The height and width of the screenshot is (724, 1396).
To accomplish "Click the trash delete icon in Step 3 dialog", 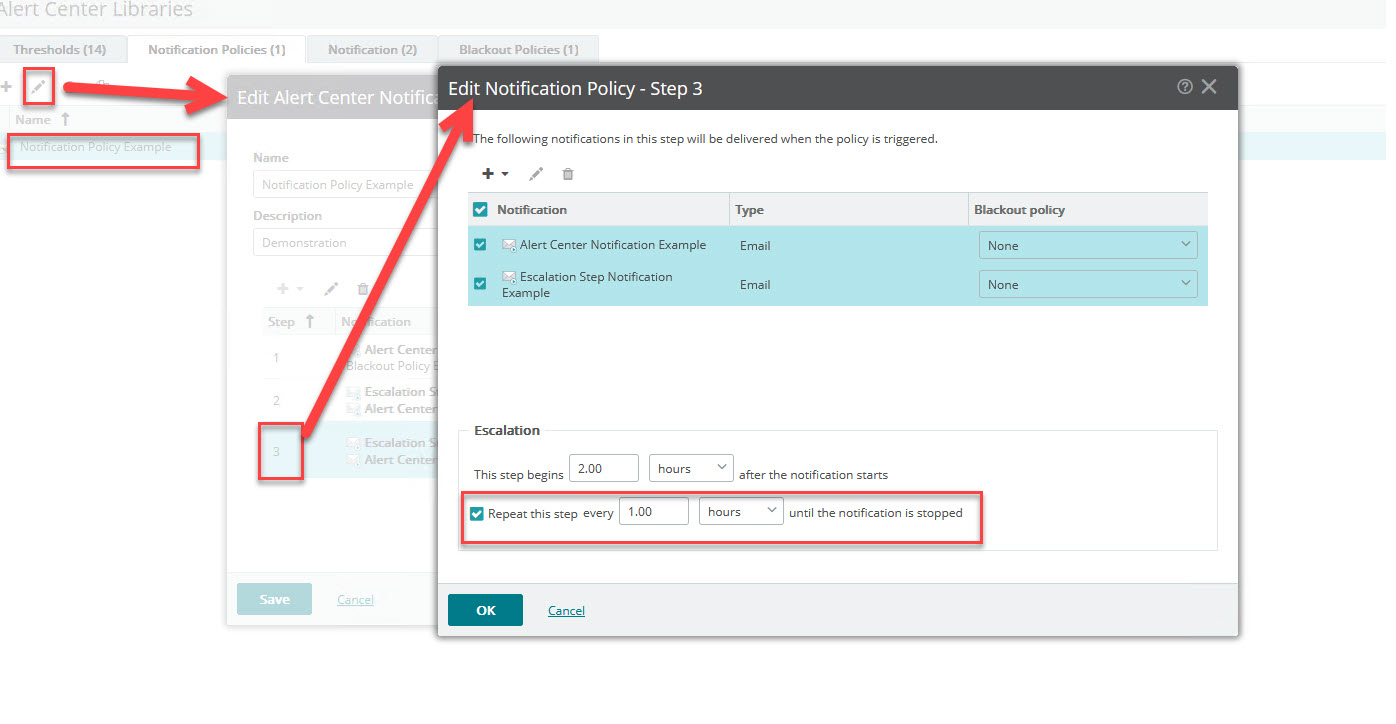I will coord(568,174).
